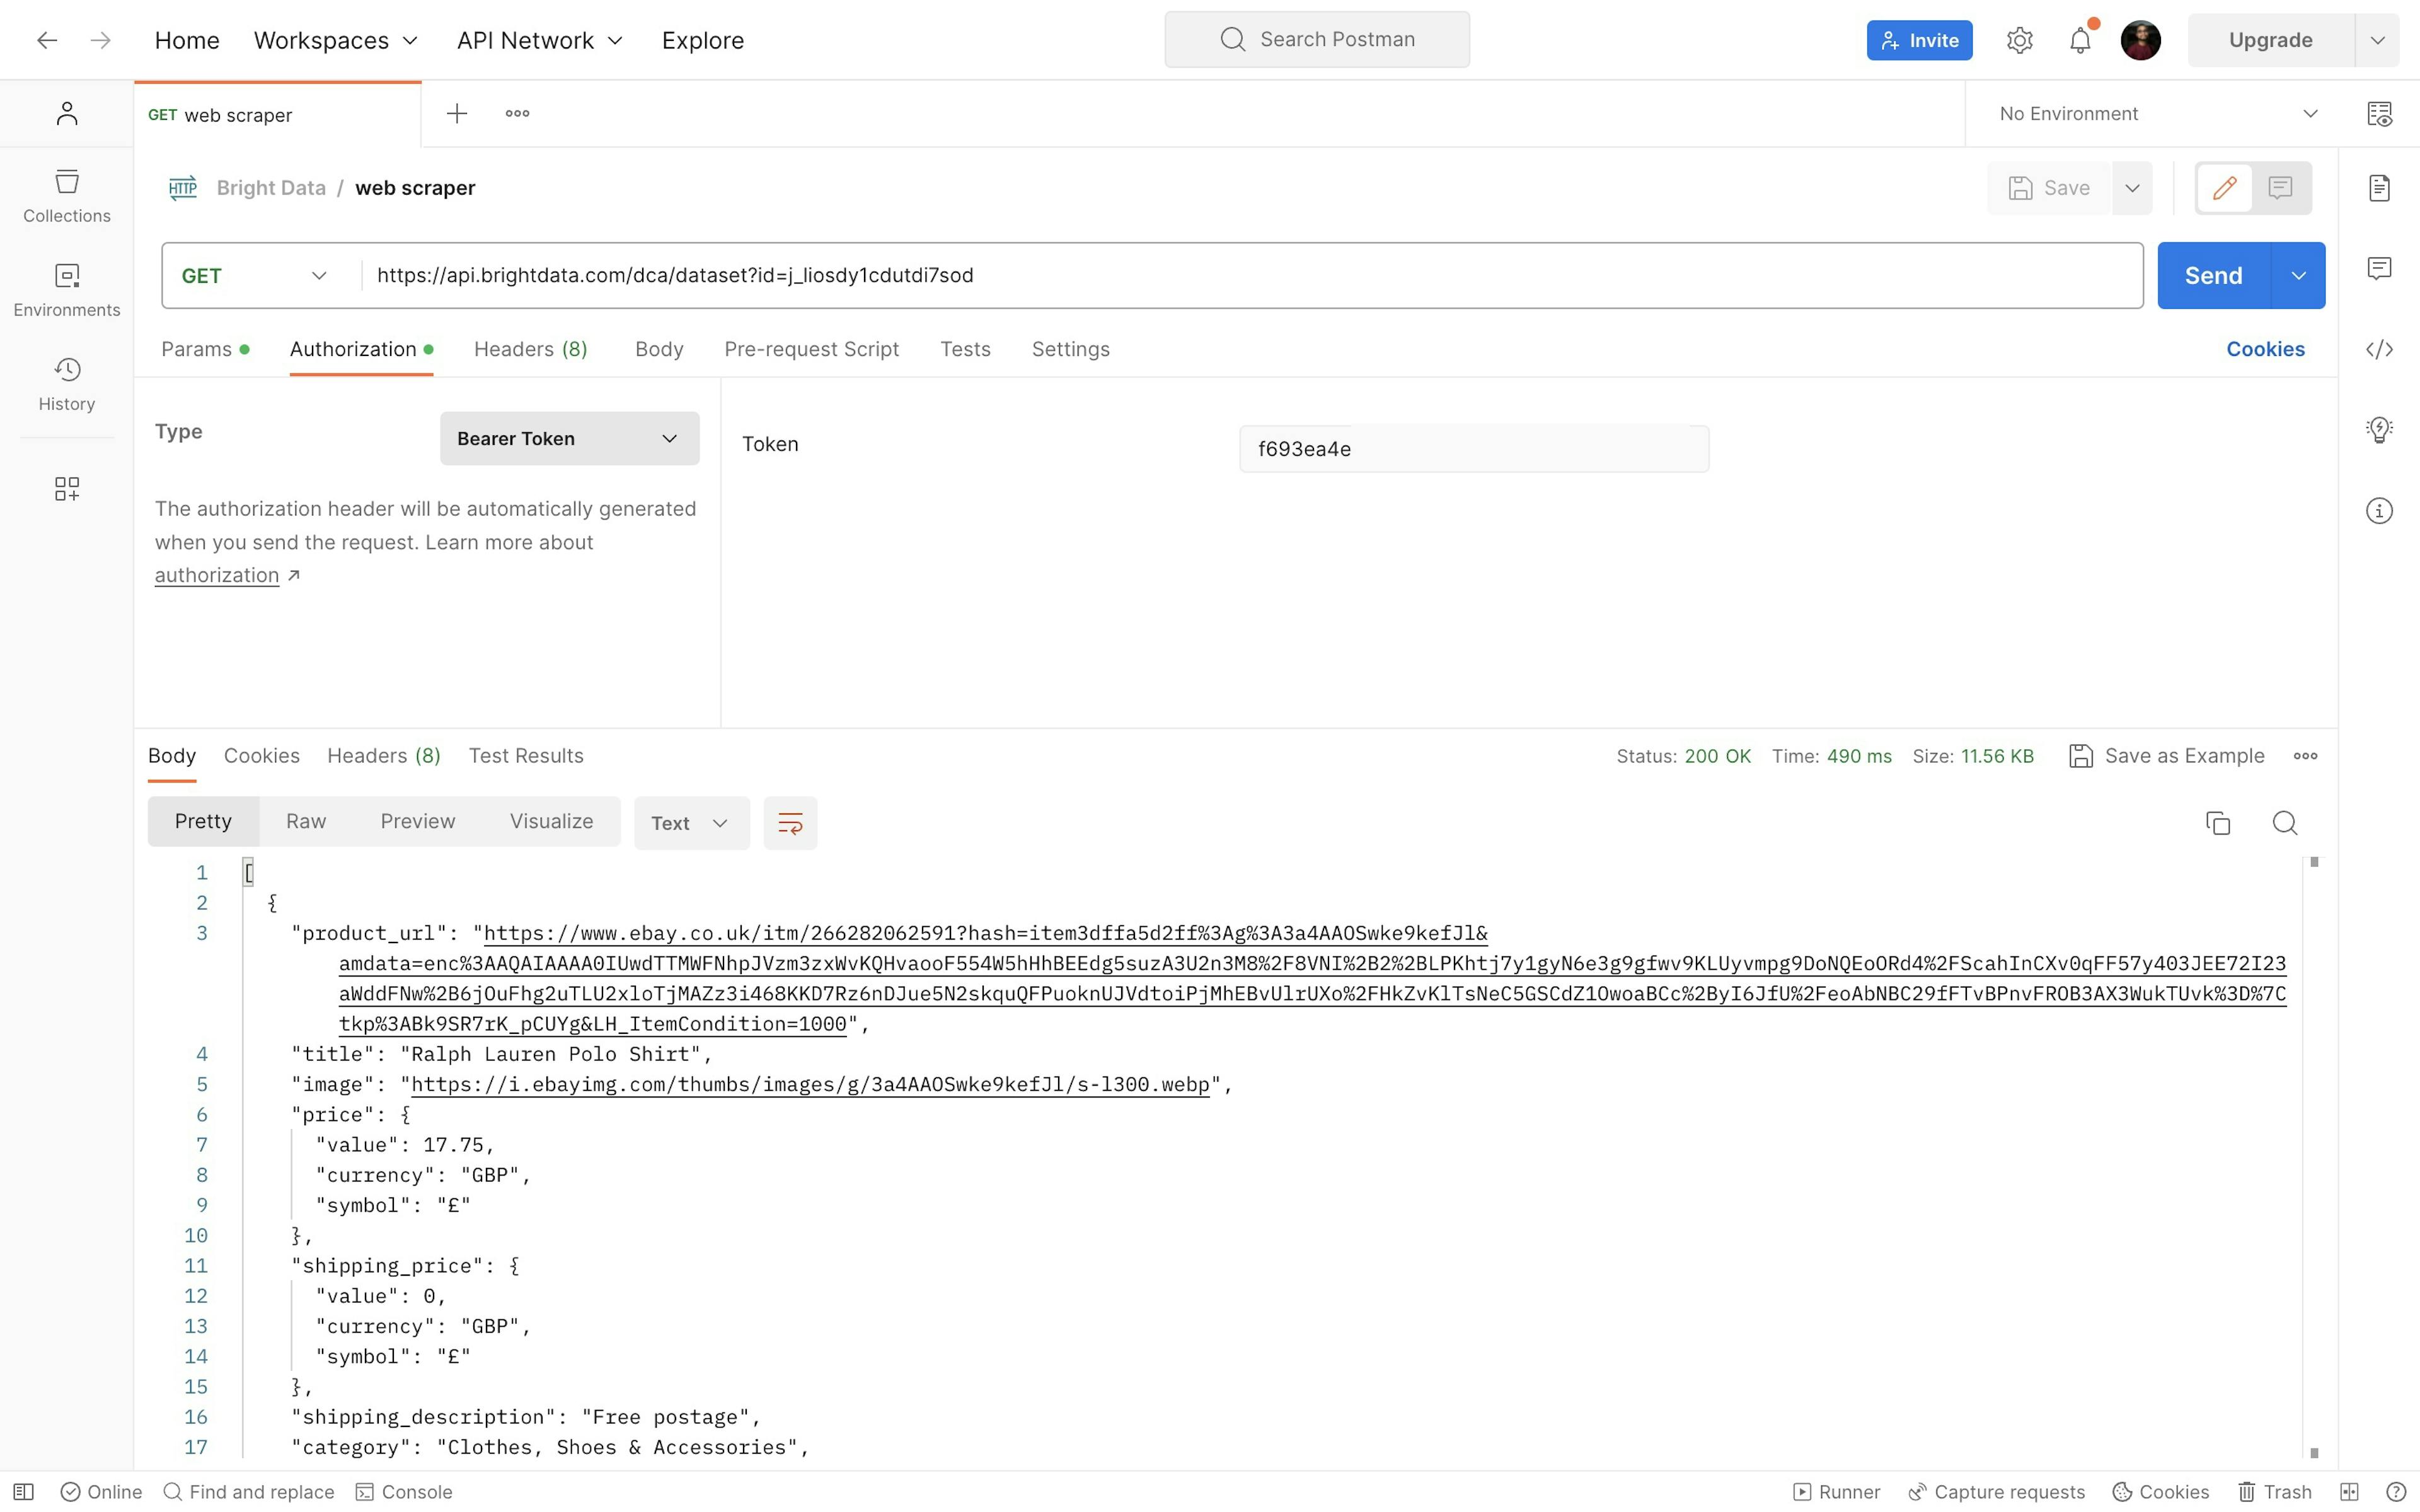The image size is (2420, 1512).
Task: Open the response Cookies tab
Action: tap(261, 756)
